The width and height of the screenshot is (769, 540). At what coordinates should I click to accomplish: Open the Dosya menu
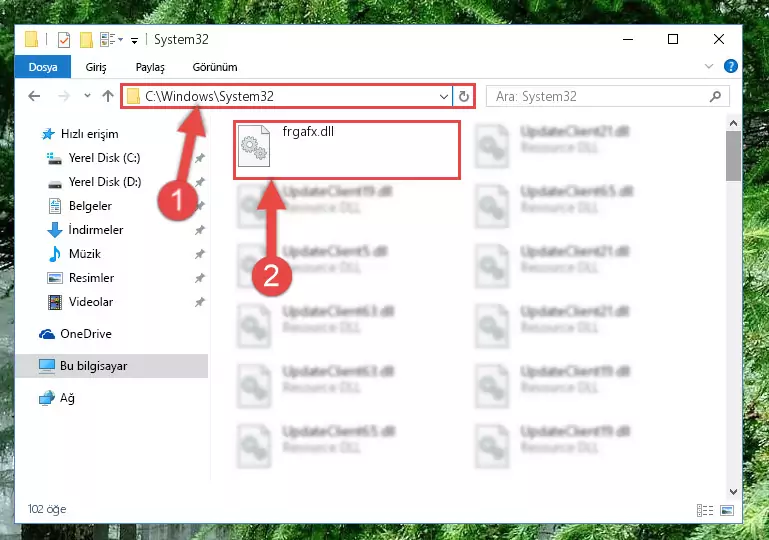coord(43,67)
